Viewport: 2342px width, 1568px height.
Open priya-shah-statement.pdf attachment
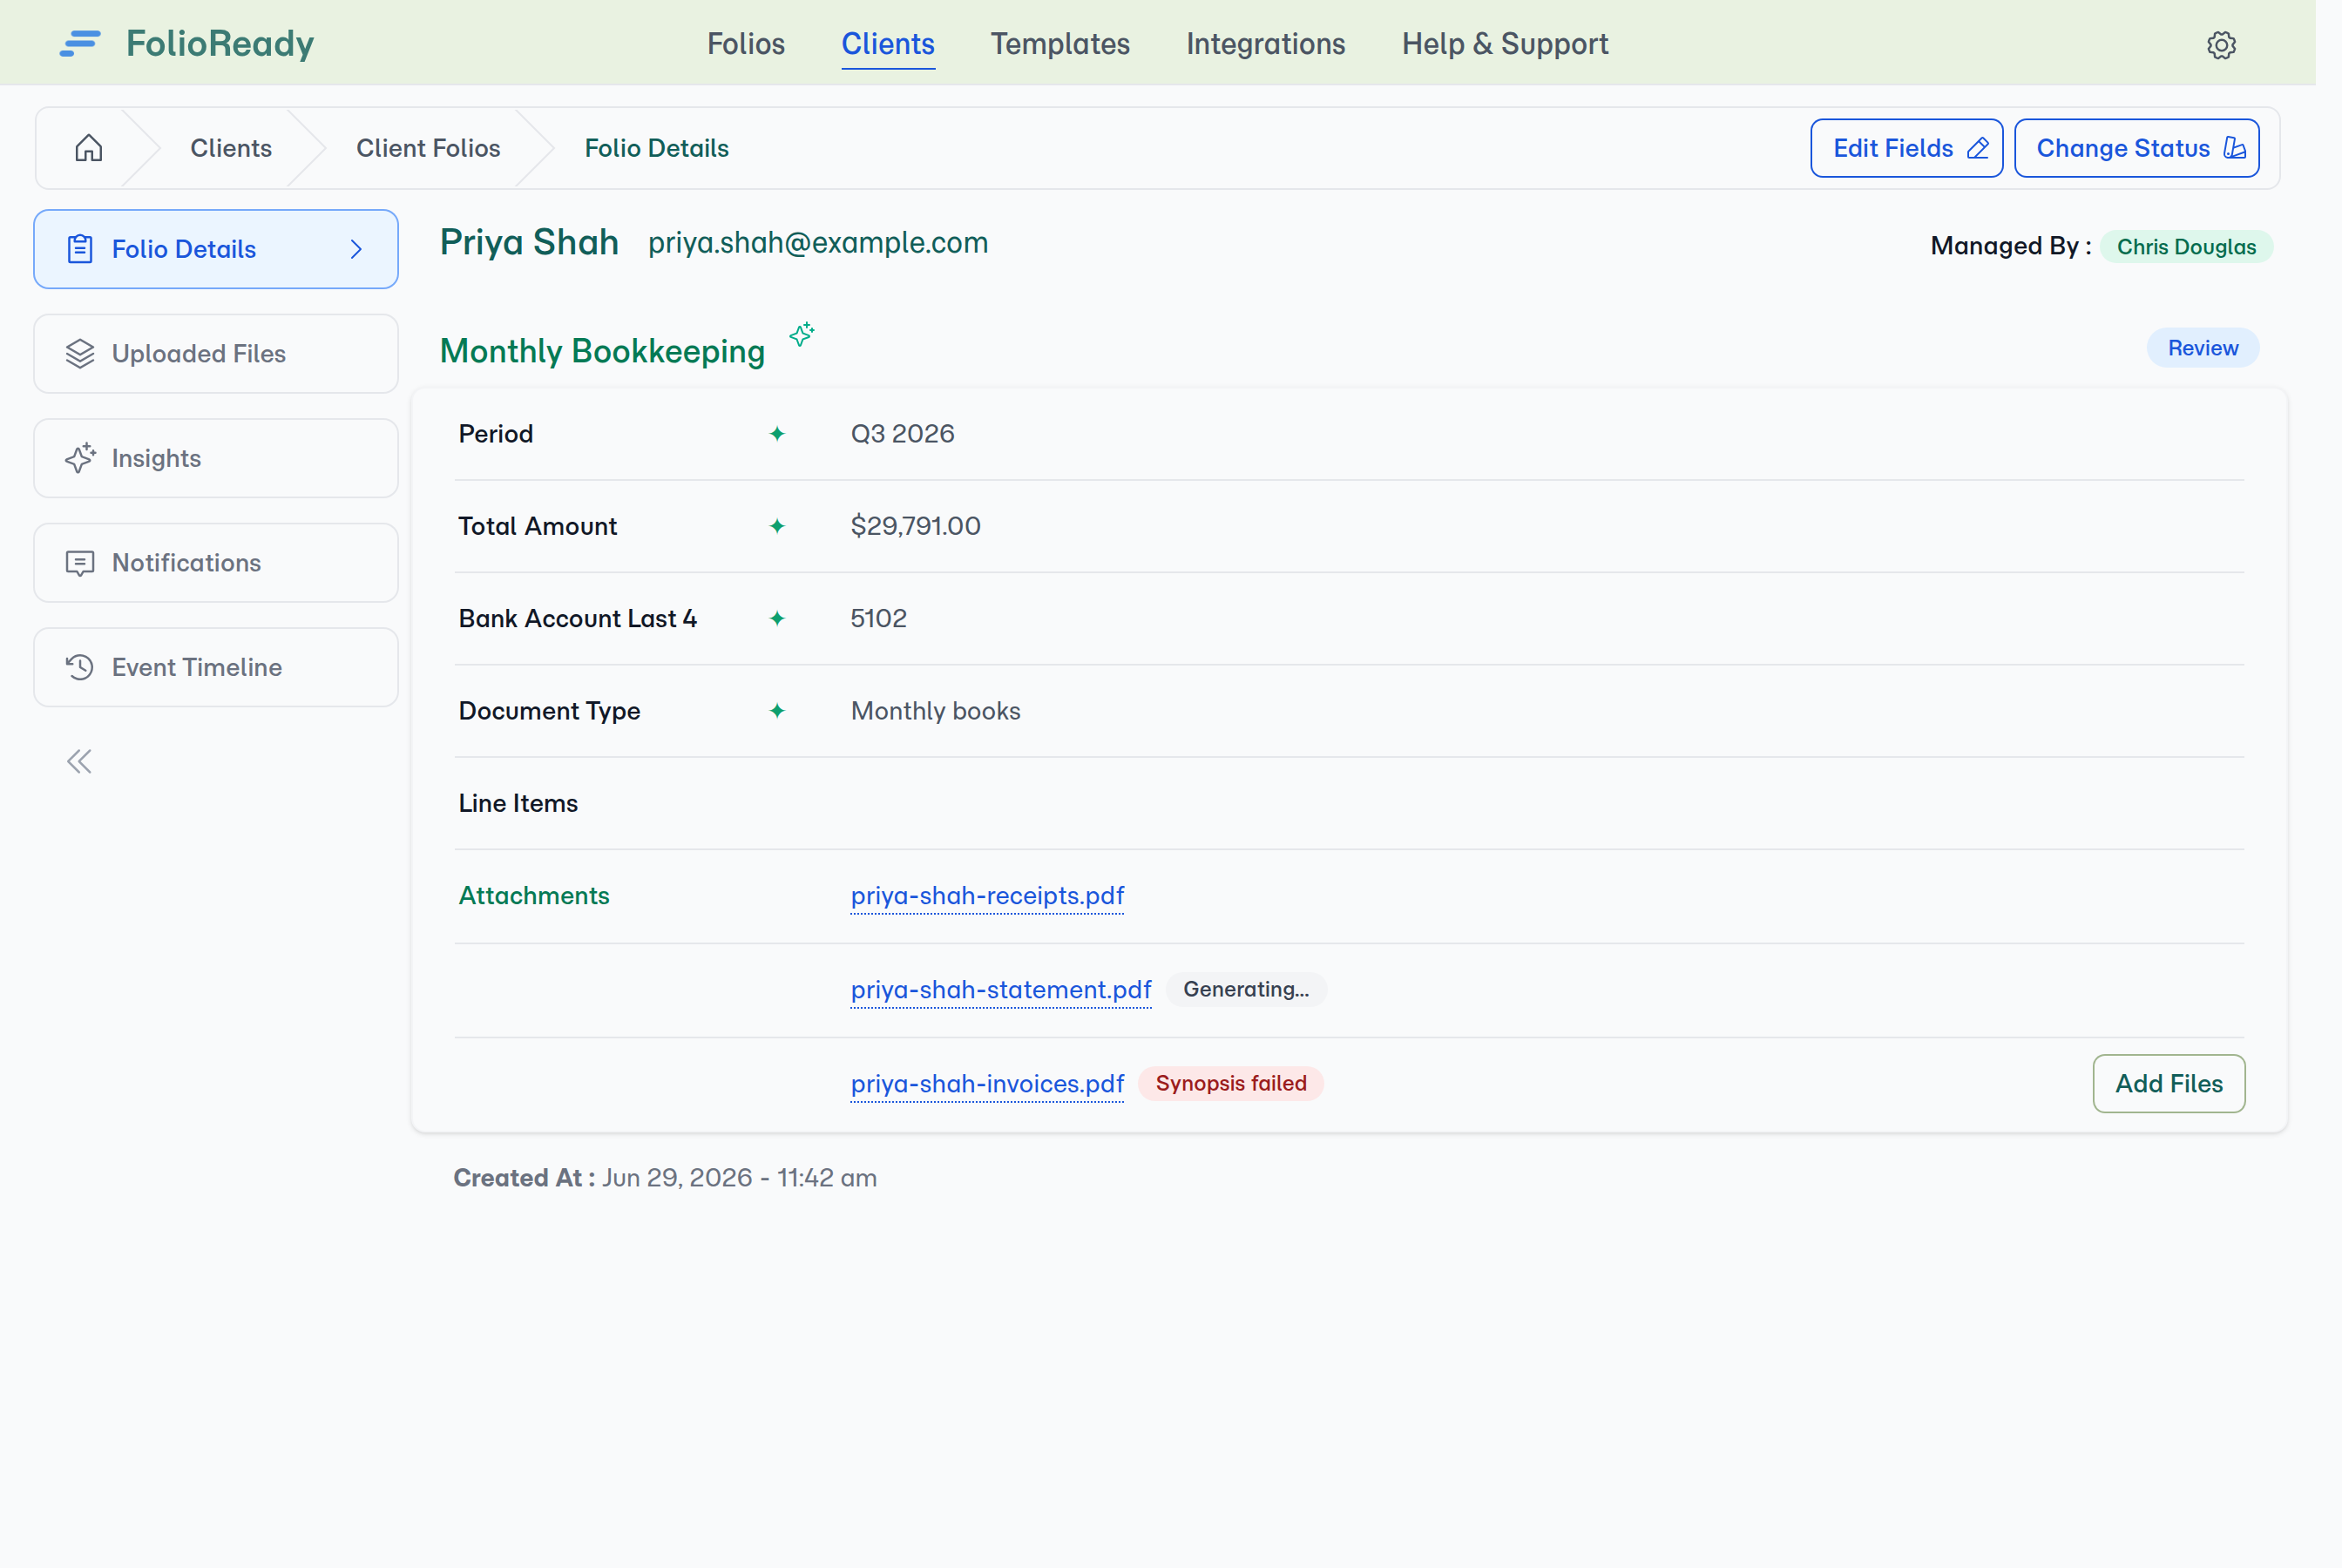[1001, 990]
